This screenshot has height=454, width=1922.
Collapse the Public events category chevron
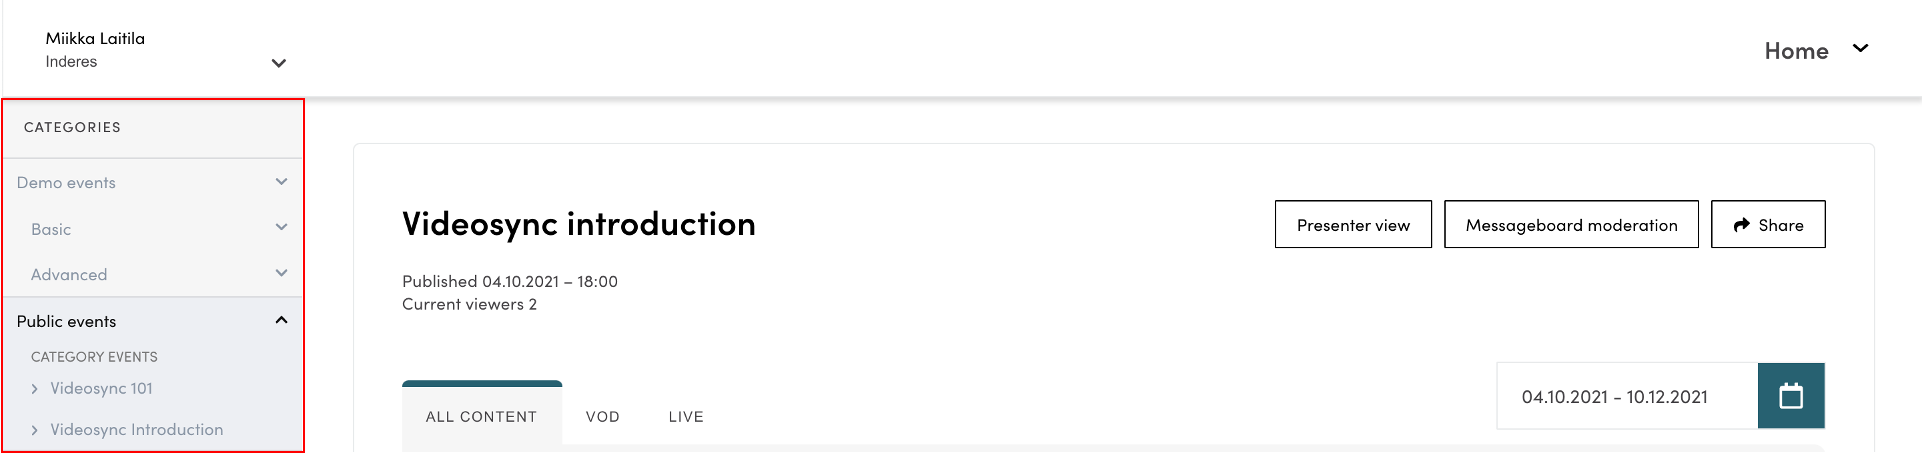281,320
